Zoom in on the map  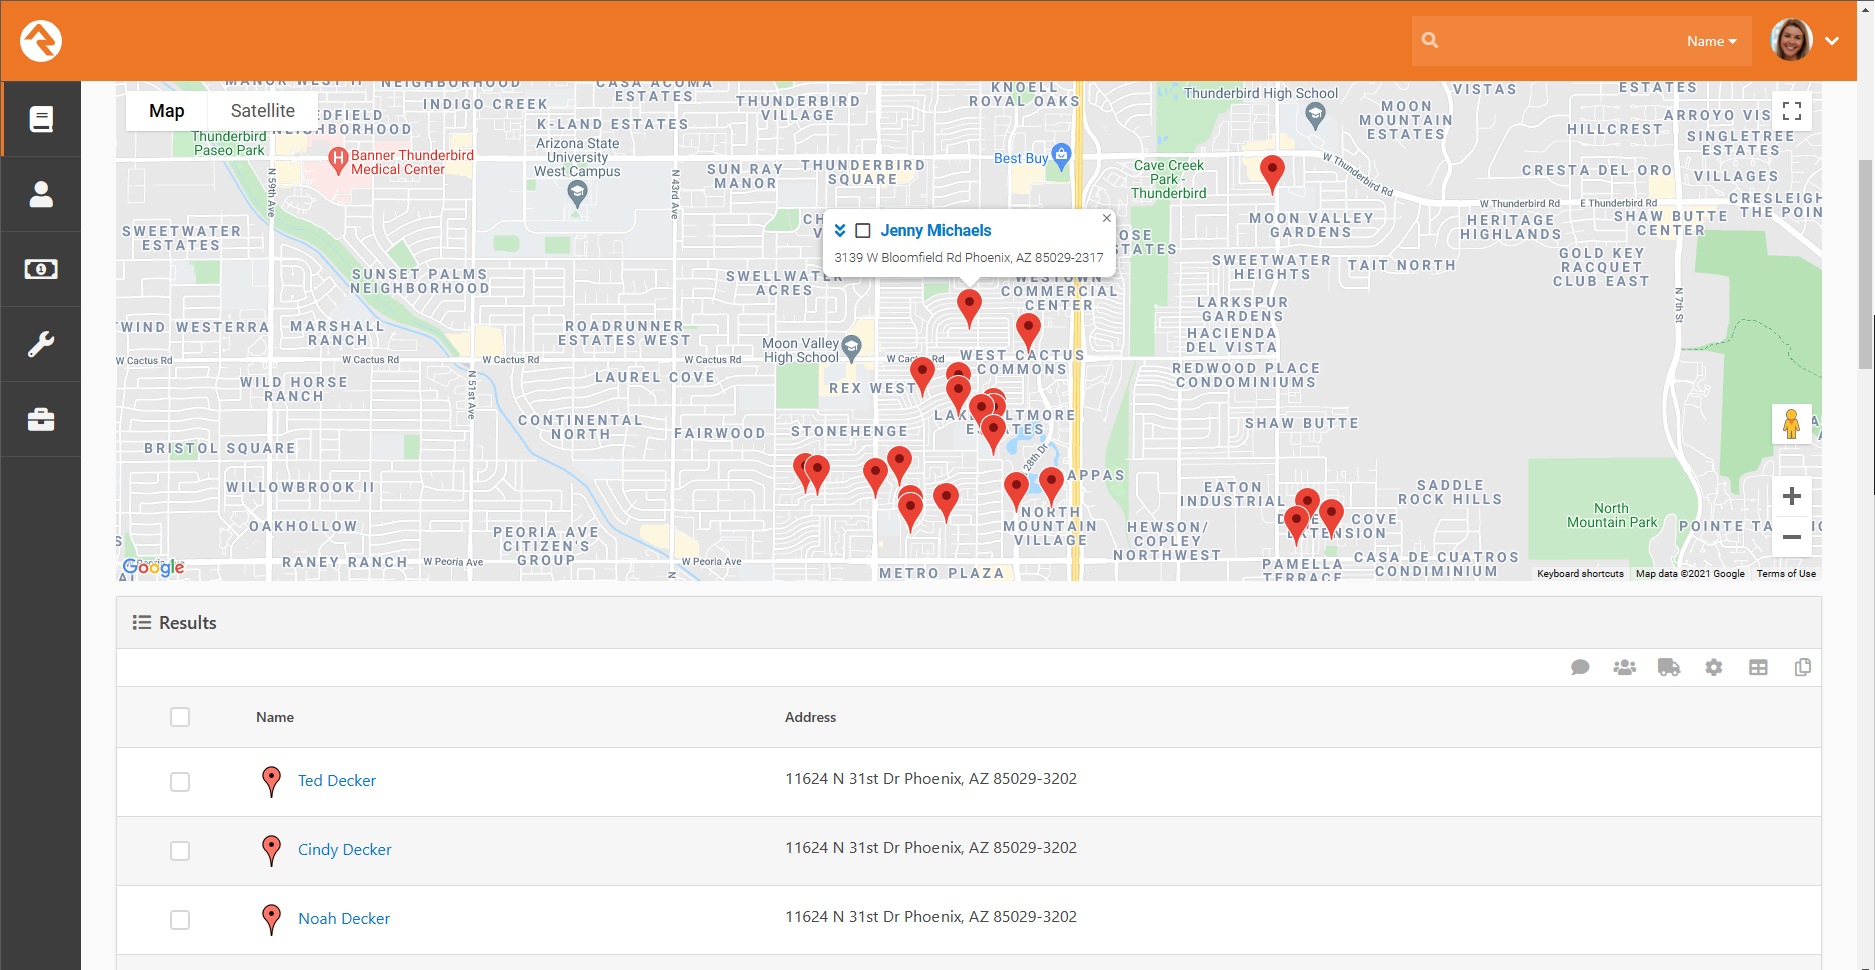point(1792,496)
